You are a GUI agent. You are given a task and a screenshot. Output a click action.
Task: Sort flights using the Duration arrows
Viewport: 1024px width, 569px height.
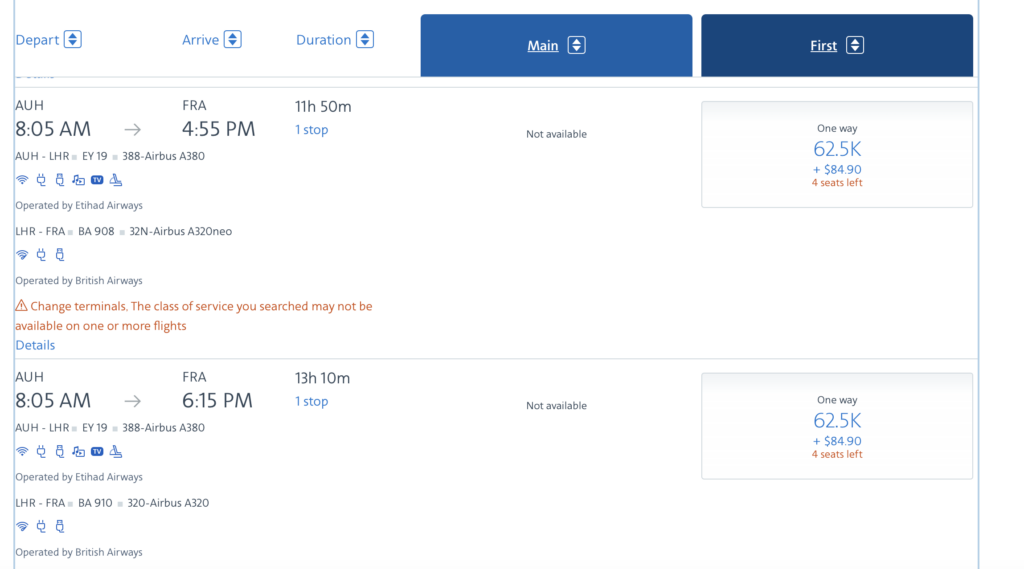click(x=365, y=40)
